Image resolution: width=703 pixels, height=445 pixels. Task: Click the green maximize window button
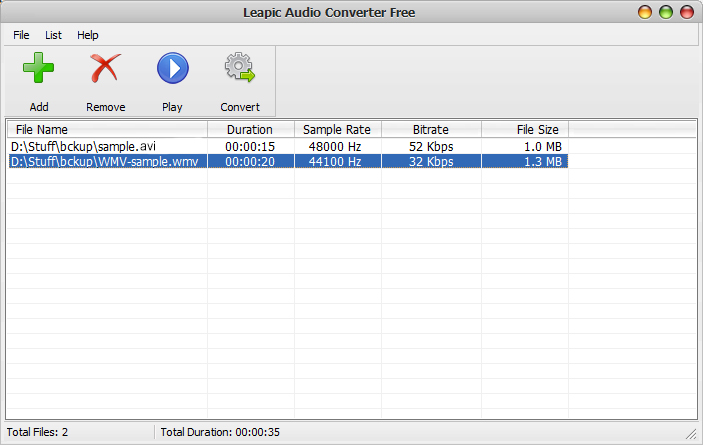[x=666, y=12]
